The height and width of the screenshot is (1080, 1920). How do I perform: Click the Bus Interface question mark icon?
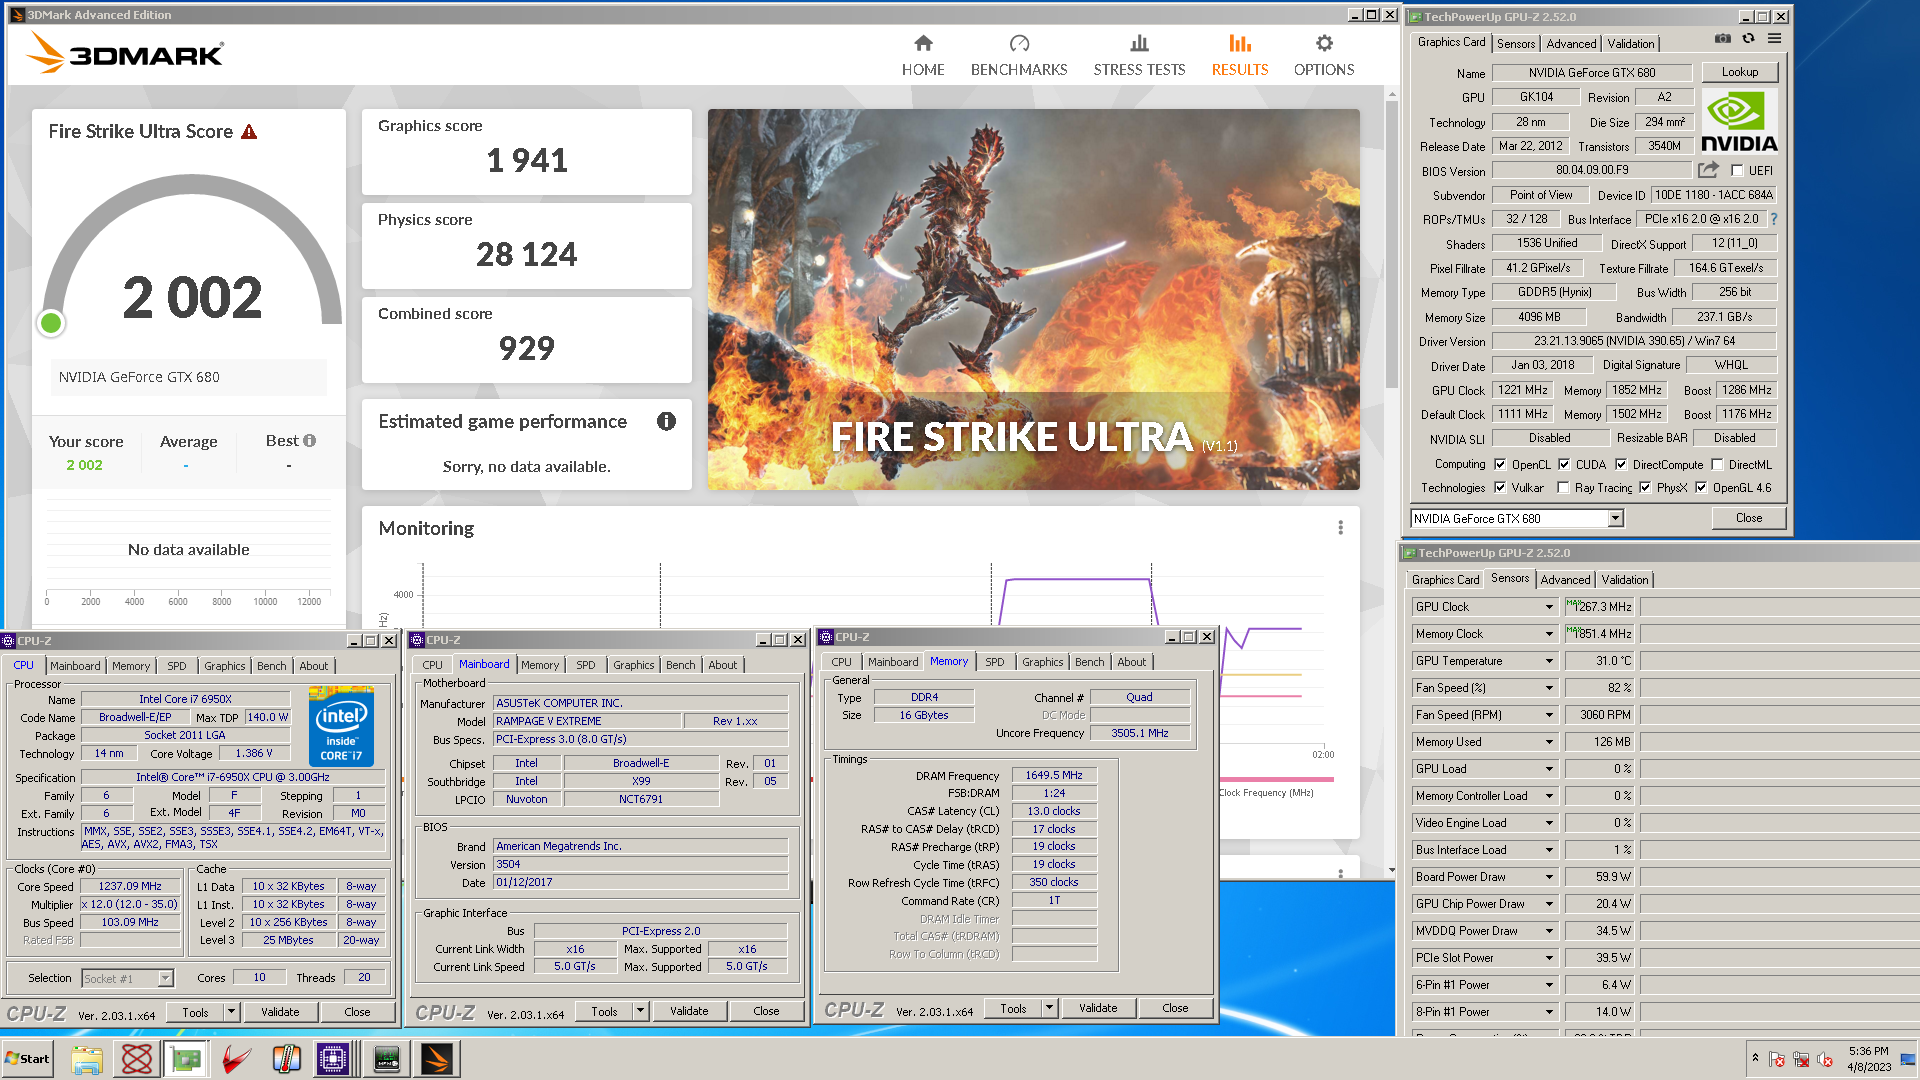coord(1774,219)
